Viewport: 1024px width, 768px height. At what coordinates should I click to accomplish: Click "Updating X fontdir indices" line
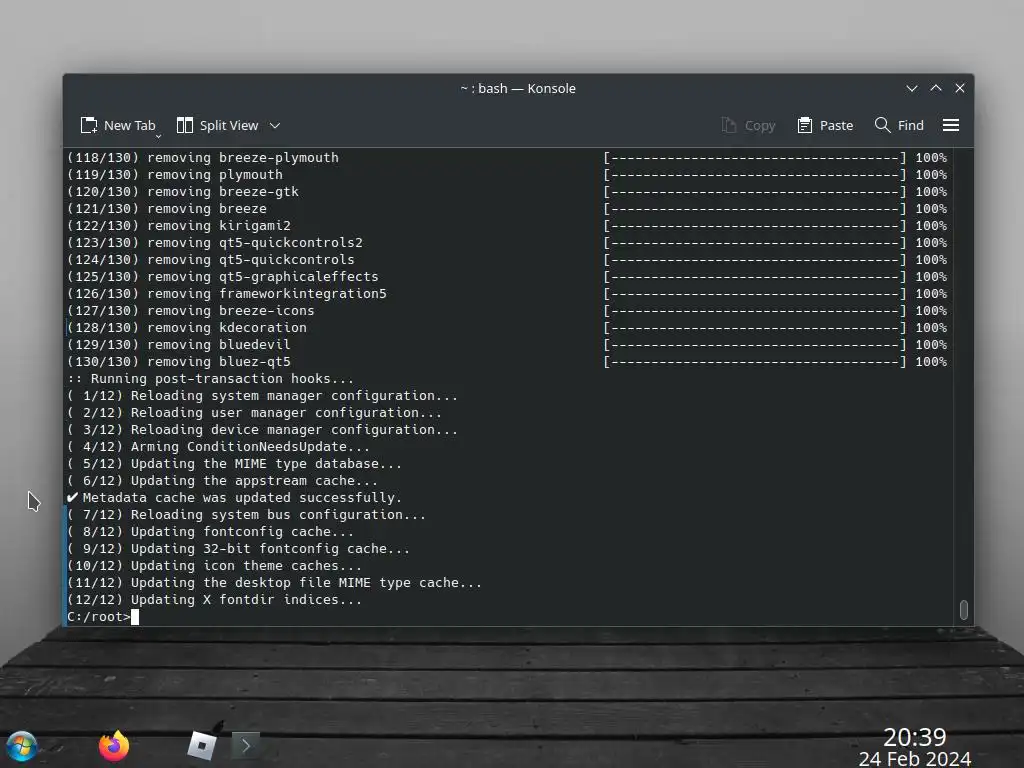214,600
